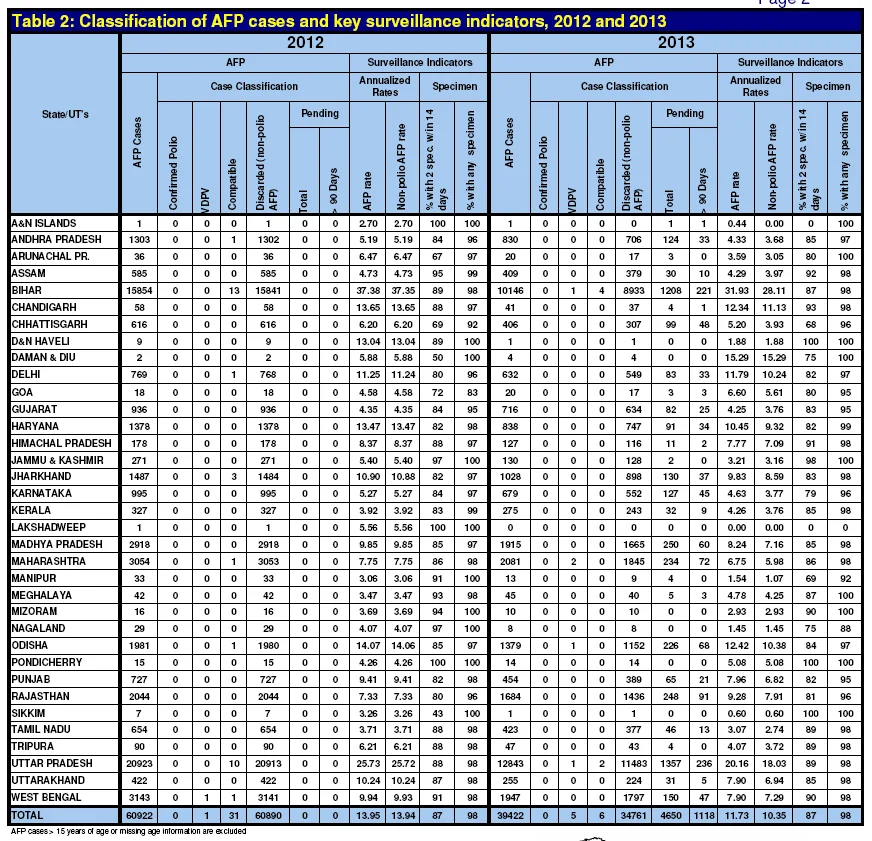
Task: Click the 2013 'Specimen' header
Action: click(x=828, y=86)
